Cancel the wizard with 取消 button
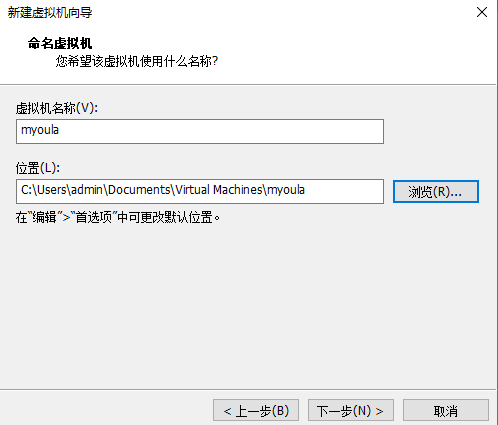Viewport: 498px width, 425px height. [446, 410]
